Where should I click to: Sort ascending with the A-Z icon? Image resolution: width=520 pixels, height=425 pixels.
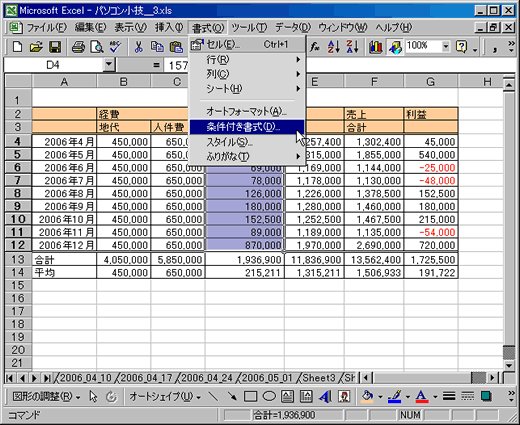point(333,46)
